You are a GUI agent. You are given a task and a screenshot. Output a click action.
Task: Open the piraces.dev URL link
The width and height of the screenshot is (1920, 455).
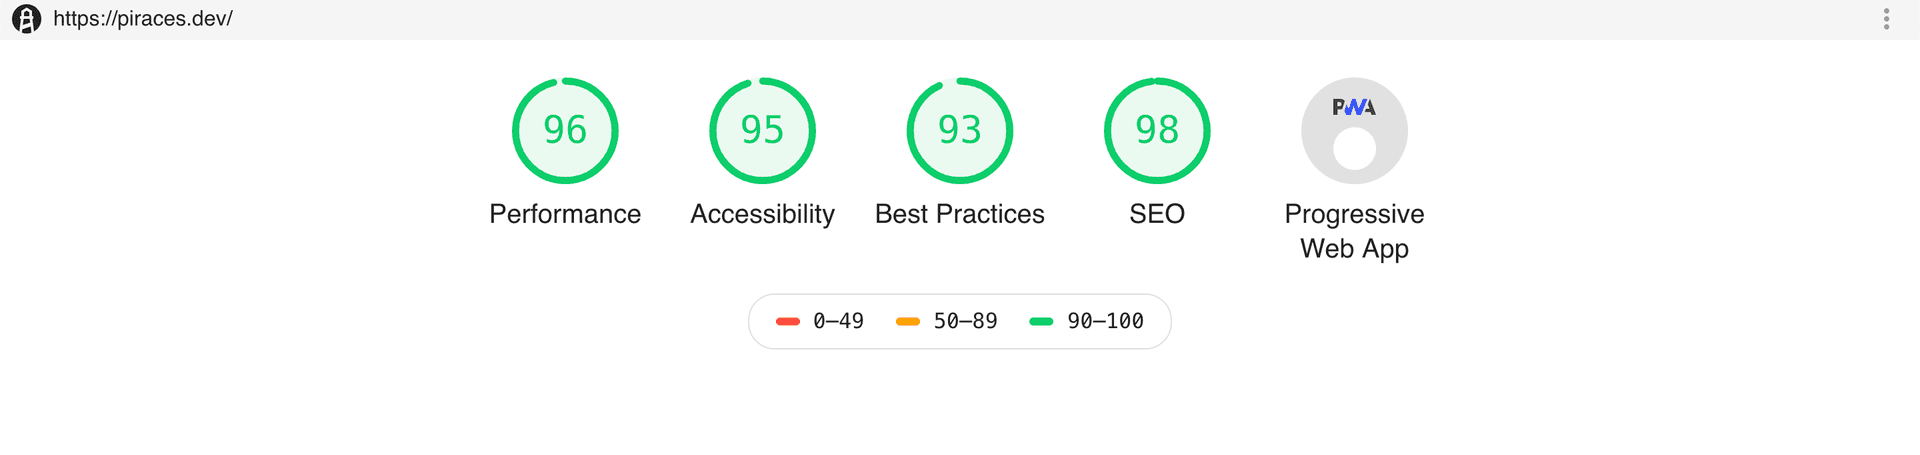click(143, 19)
